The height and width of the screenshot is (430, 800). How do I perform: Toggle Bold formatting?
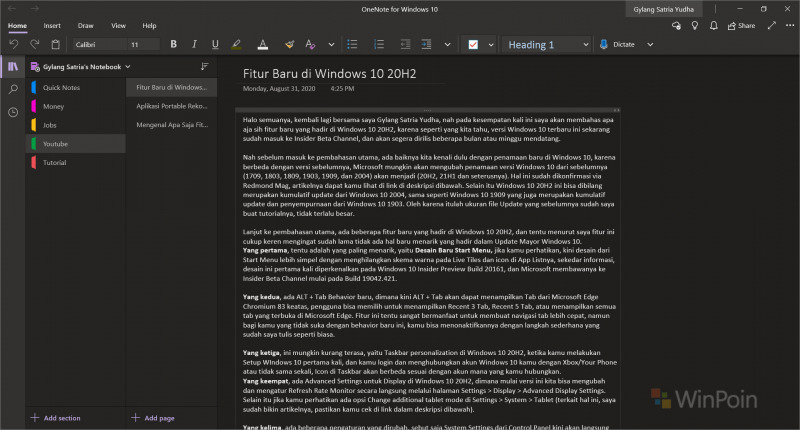point(173,44)
